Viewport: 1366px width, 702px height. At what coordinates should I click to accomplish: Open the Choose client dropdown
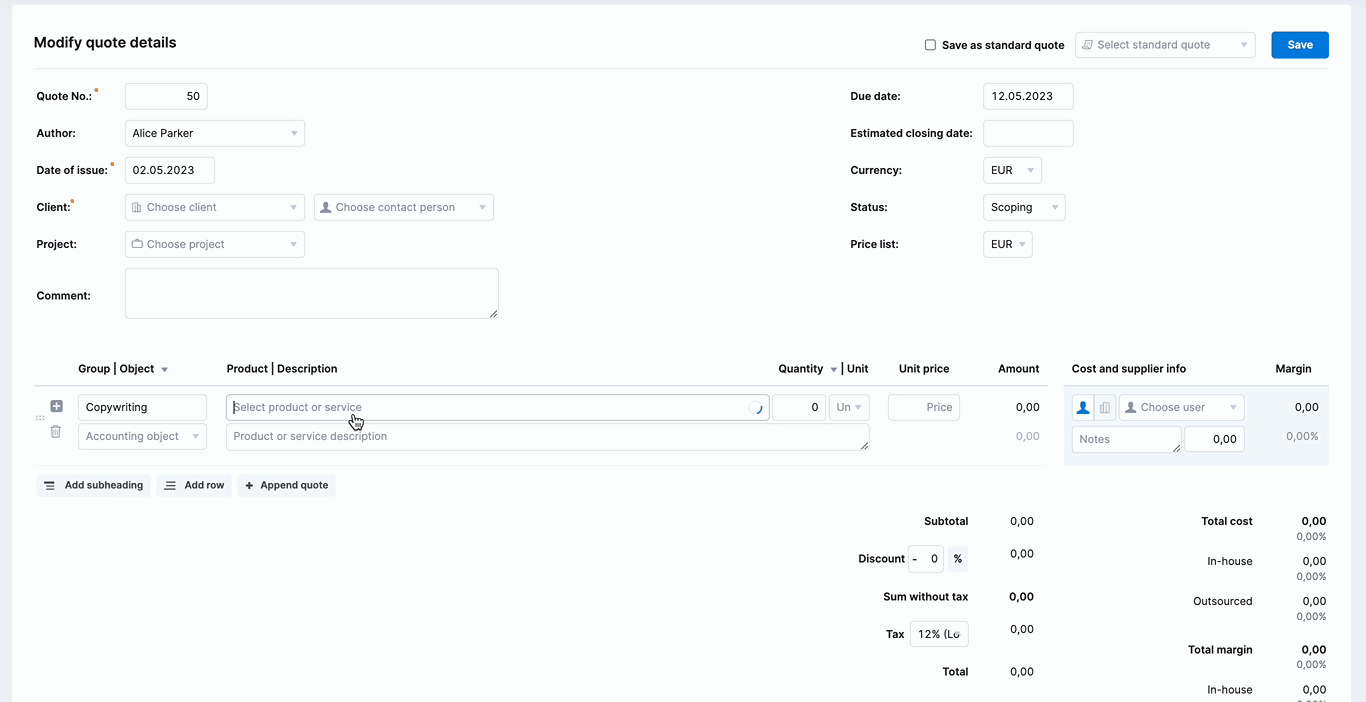(214, 207)
